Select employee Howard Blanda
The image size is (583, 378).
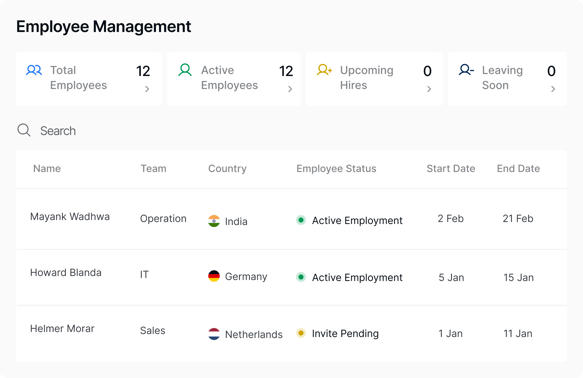click(65, 272)
